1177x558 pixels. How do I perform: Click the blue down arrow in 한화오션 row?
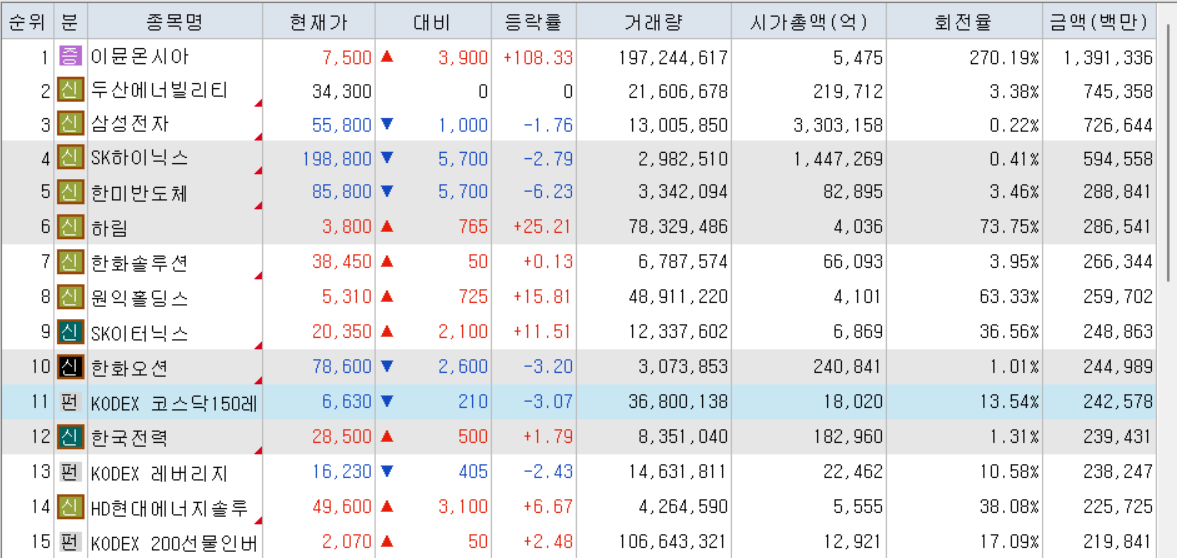click(387, 366)
